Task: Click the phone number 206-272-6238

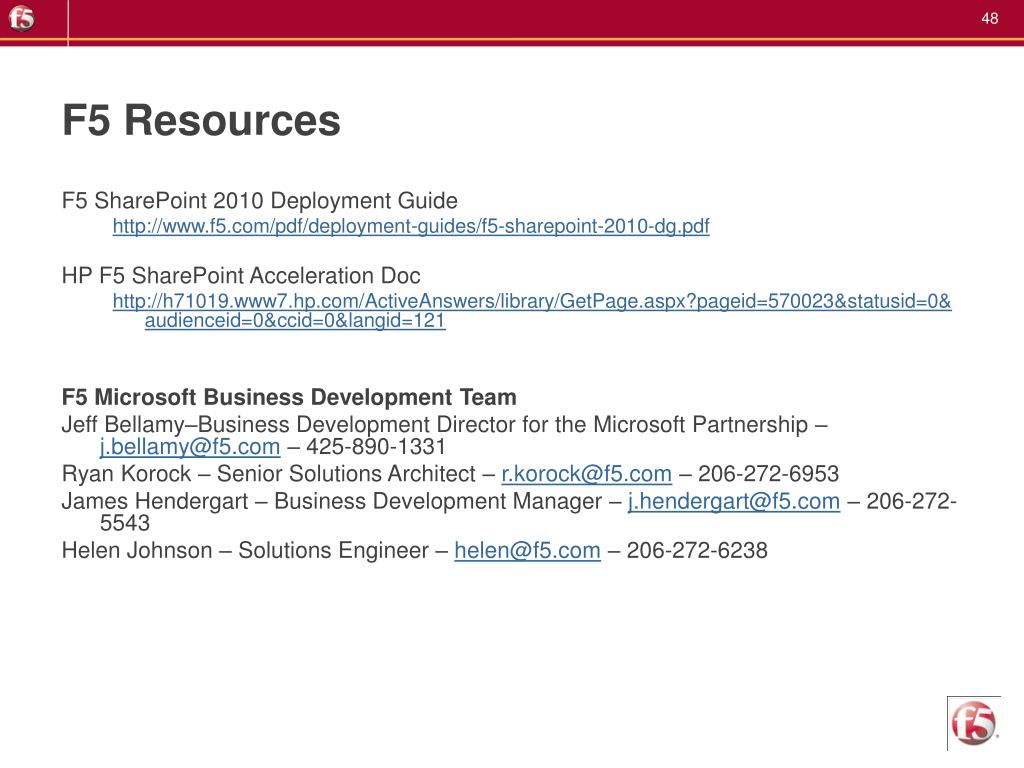Action: tap(697, 550)
